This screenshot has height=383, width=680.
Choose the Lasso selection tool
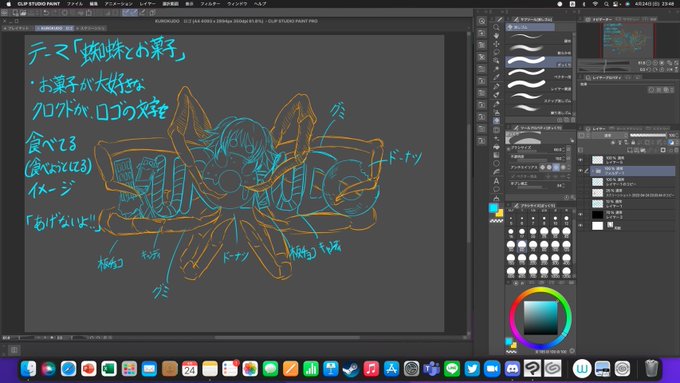point(496,52)
